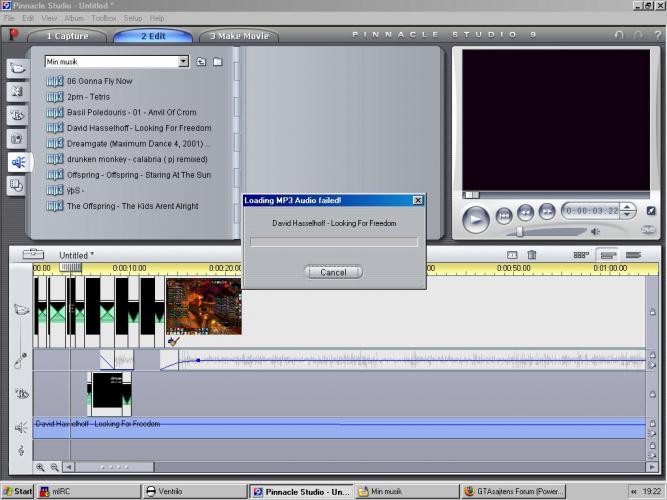This screenshot has width=667, height=500.
Task: Click the preview volume slider
Action: (x=519, y=232)
